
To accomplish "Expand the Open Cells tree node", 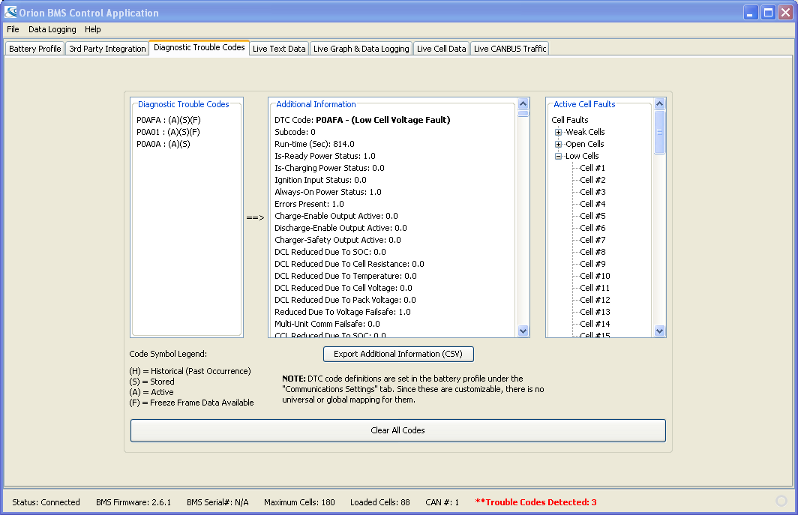I will pos(558,144).
